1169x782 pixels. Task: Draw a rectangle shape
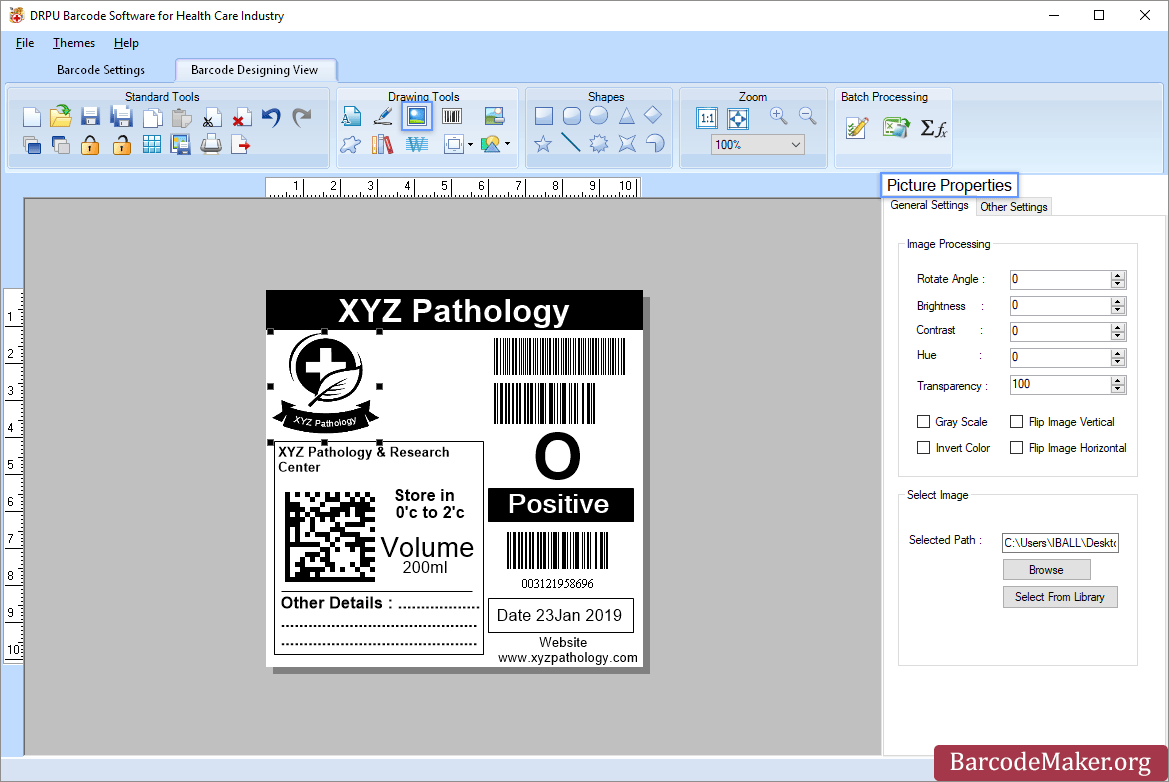(x=543, y=116)
